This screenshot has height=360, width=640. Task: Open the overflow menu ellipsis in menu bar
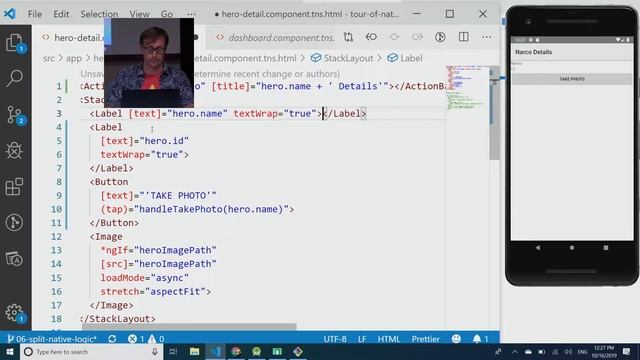pos(191,14)
